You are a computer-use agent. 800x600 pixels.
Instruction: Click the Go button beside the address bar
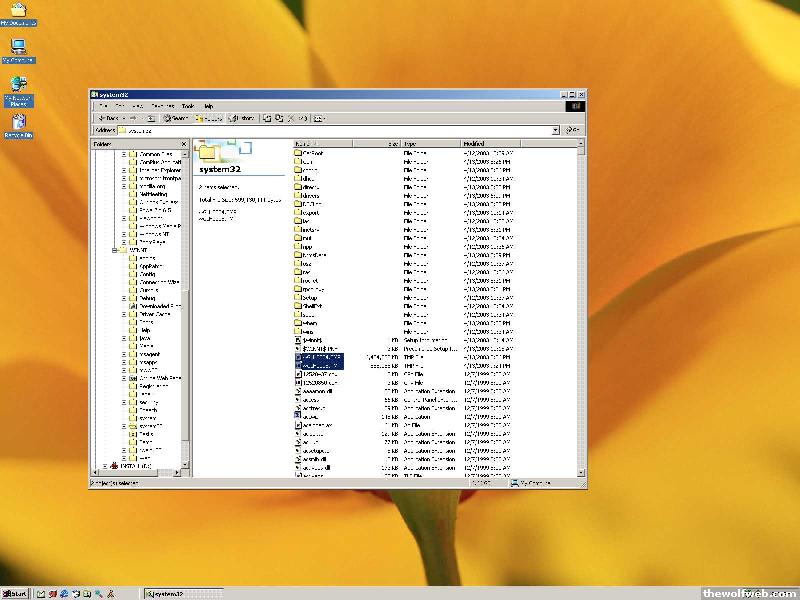tap(572, 130)
